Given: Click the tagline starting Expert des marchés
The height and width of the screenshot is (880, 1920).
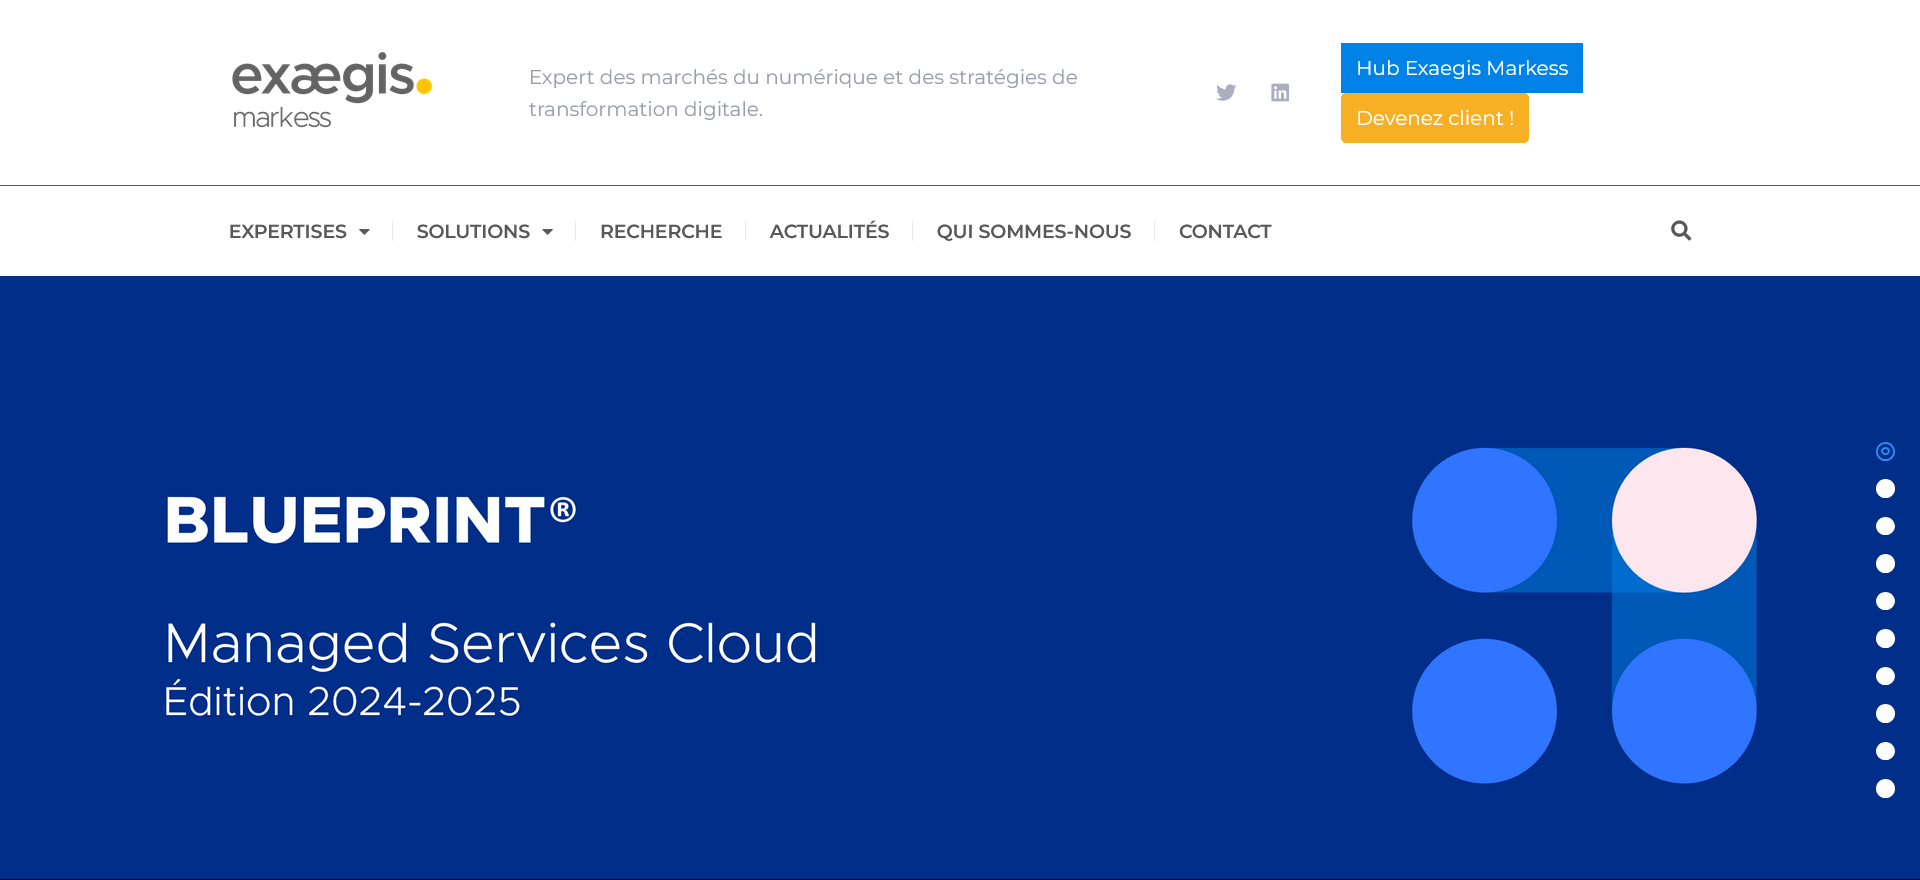Looking at the screenshot, I should pos(803,93).
